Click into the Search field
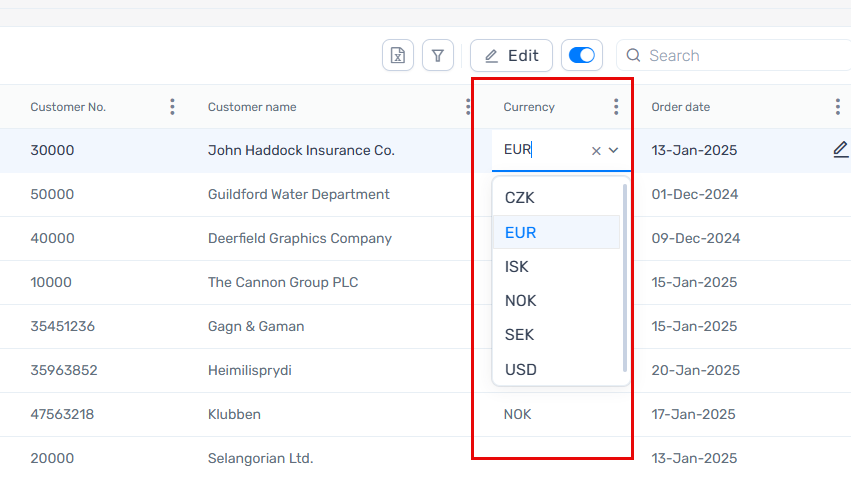This screenshot has width=851, height=480. [x=740, y=56]
